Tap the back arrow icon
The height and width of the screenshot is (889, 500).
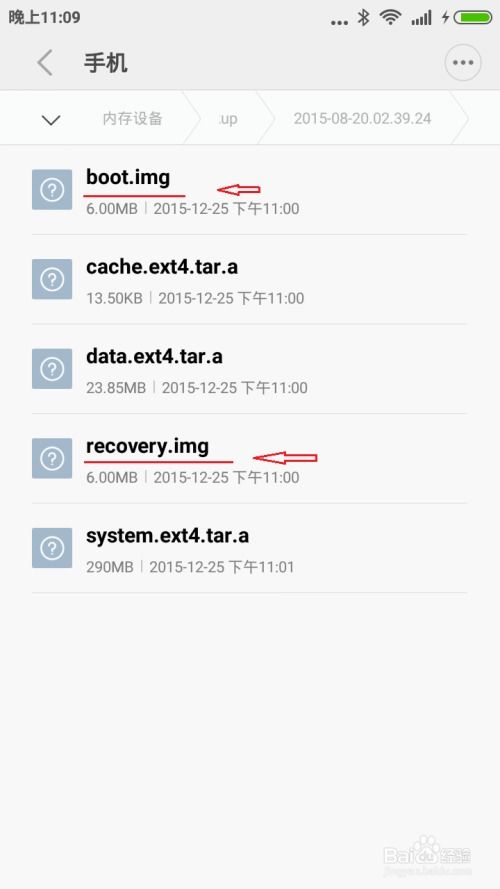click(x=45, y=62)
